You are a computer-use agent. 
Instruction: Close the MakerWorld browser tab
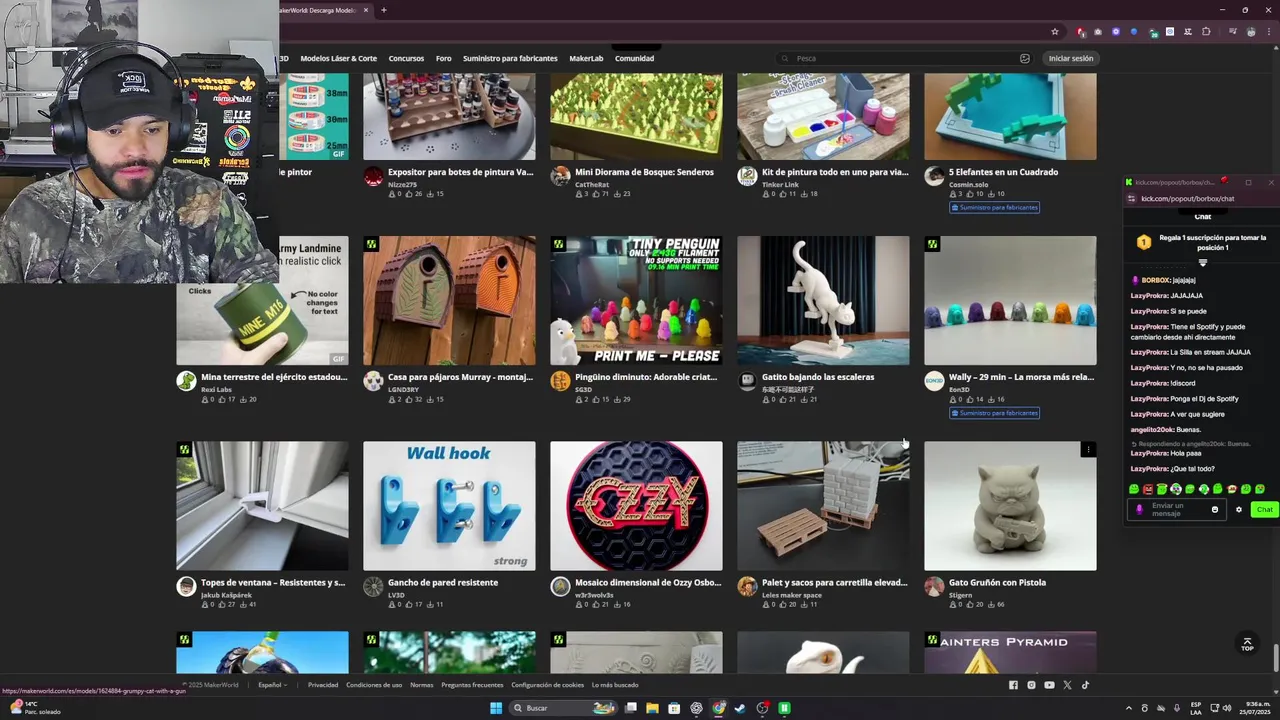(366, 10)
